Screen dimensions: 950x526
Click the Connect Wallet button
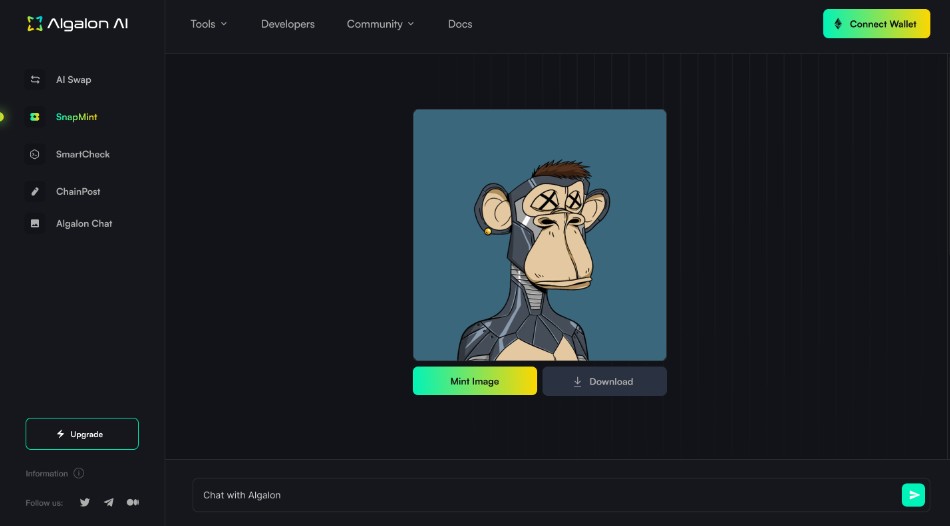(876, 24)
